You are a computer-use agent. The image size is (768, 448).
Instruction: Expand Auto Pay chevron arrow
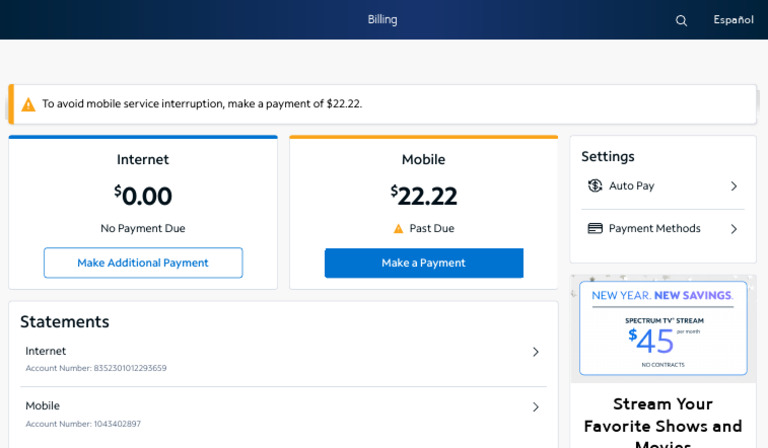(734, 186)
